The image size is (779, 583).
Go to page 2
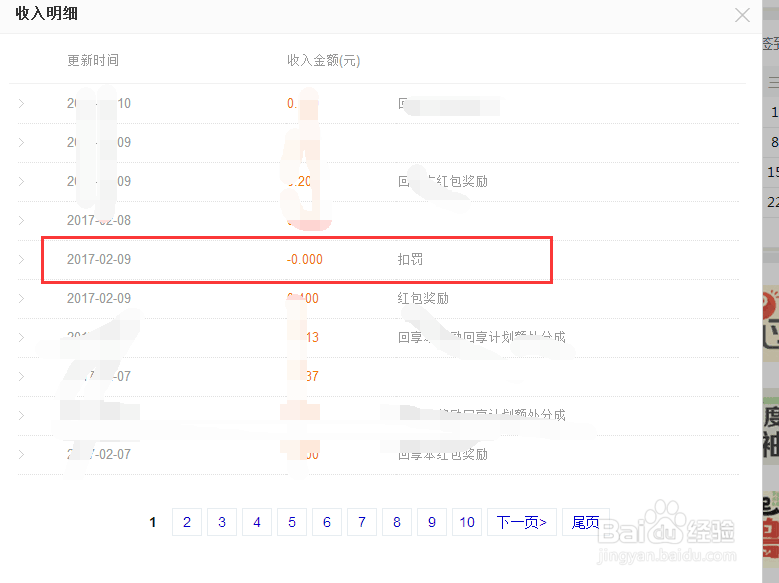187,522
